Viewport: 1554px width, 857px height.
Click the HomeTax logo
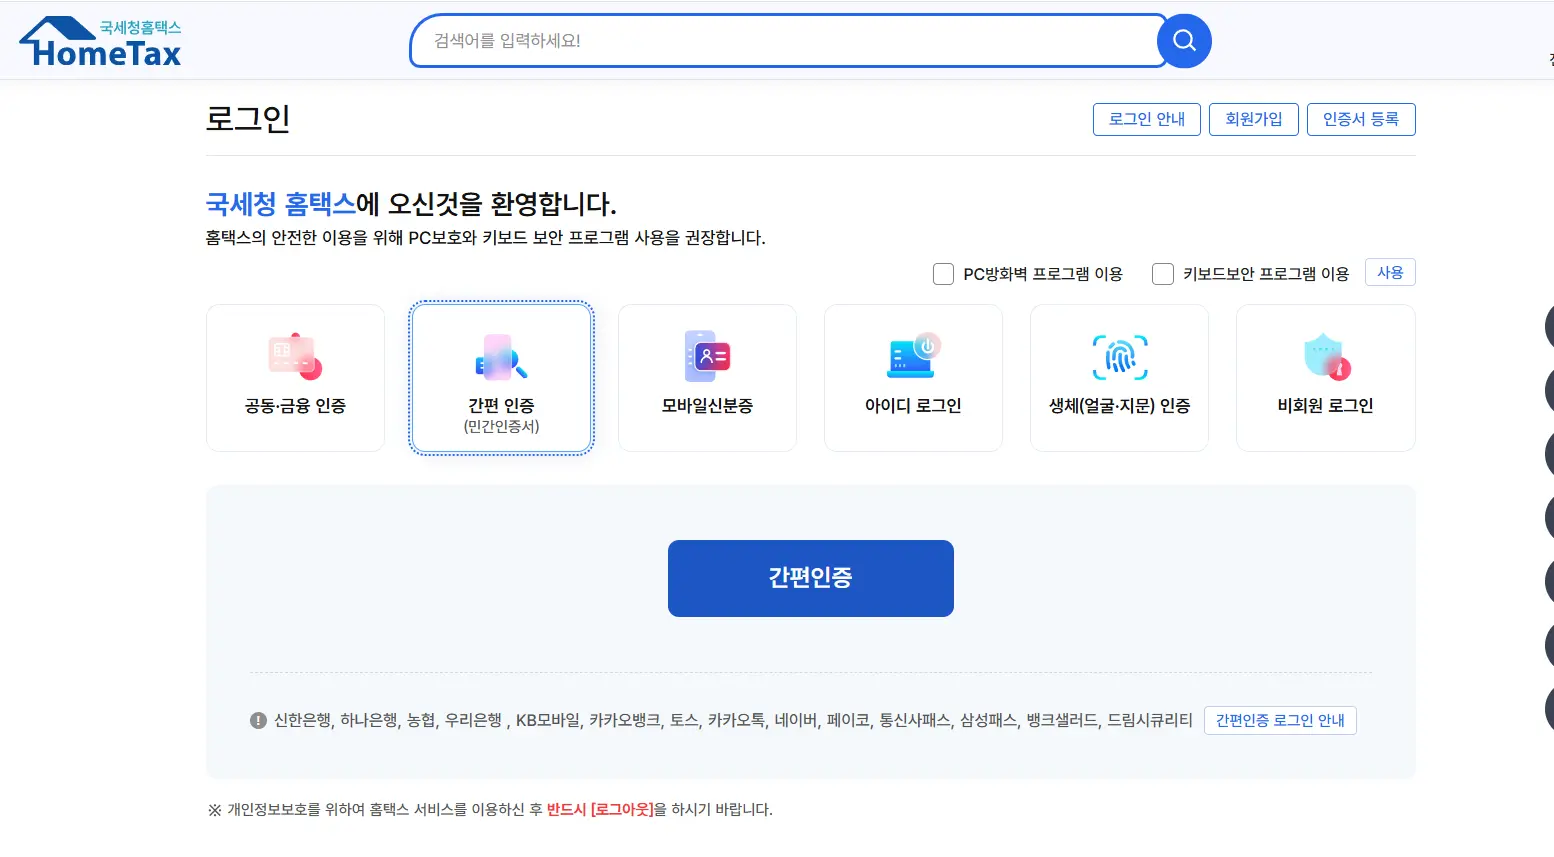pos(100,42)
